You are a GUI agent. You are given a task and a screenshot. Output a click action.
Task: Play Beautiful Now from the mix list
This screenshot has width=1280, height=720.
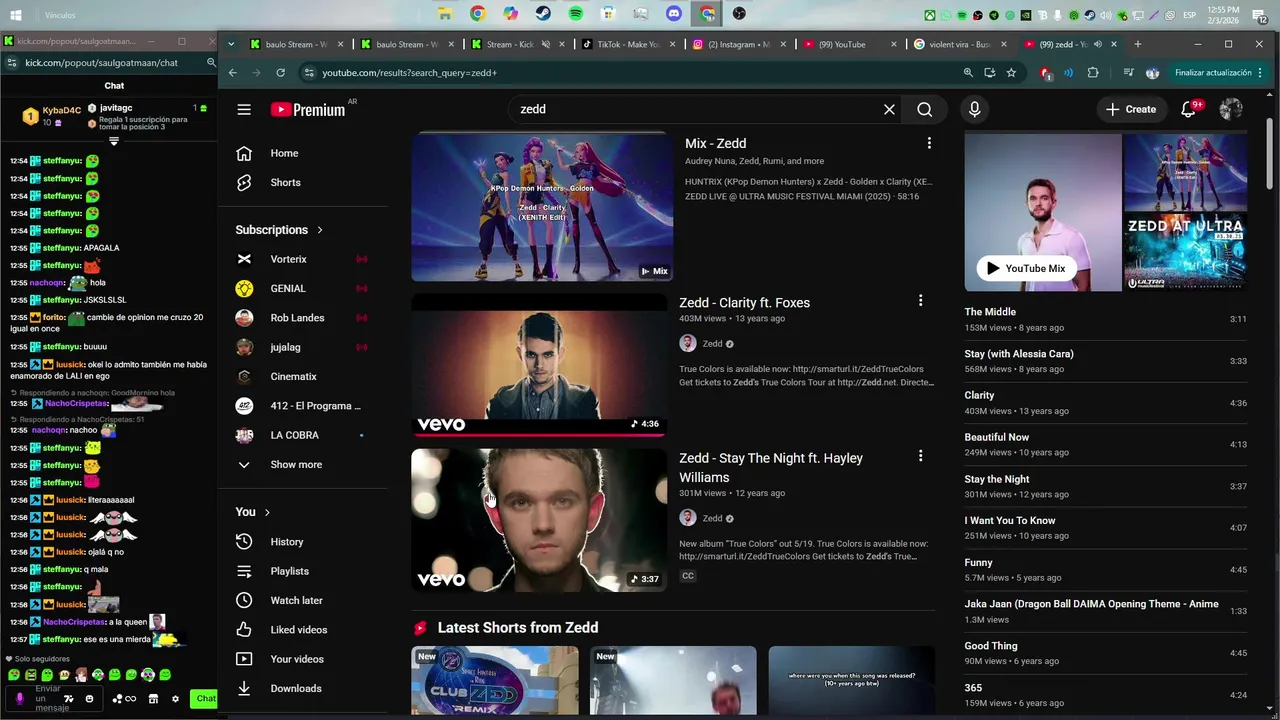pyautogui.click(x=1105, y=444)
